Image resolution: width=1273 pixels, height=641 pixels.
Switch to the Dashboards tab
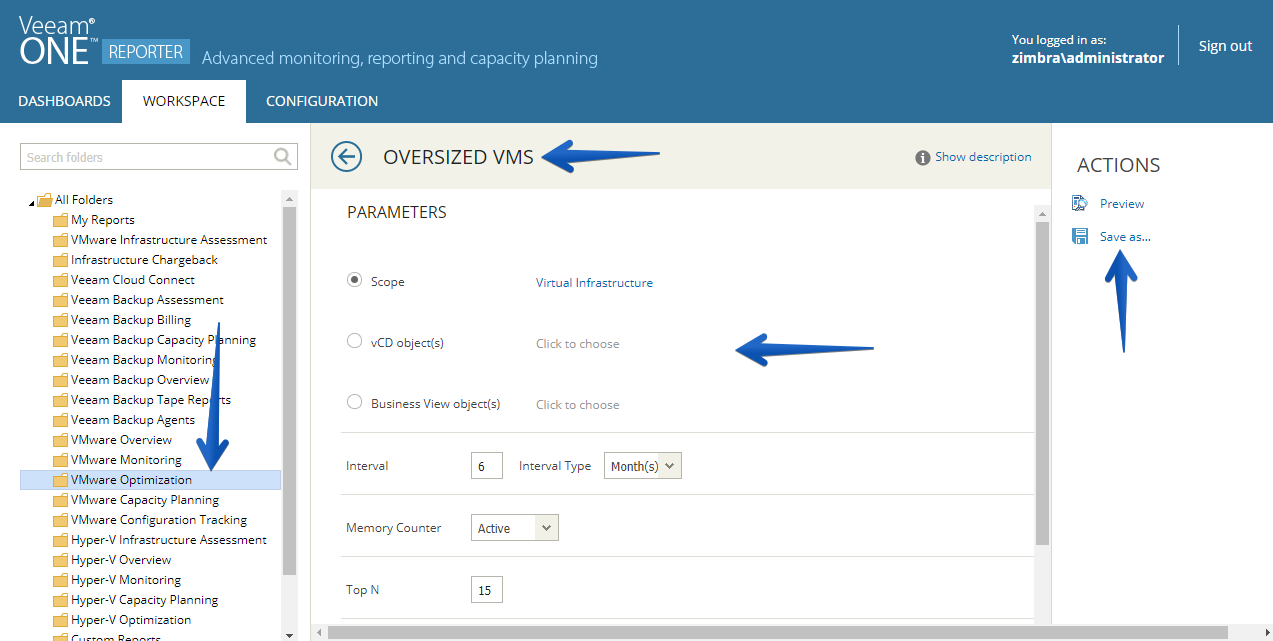[64, 101]
